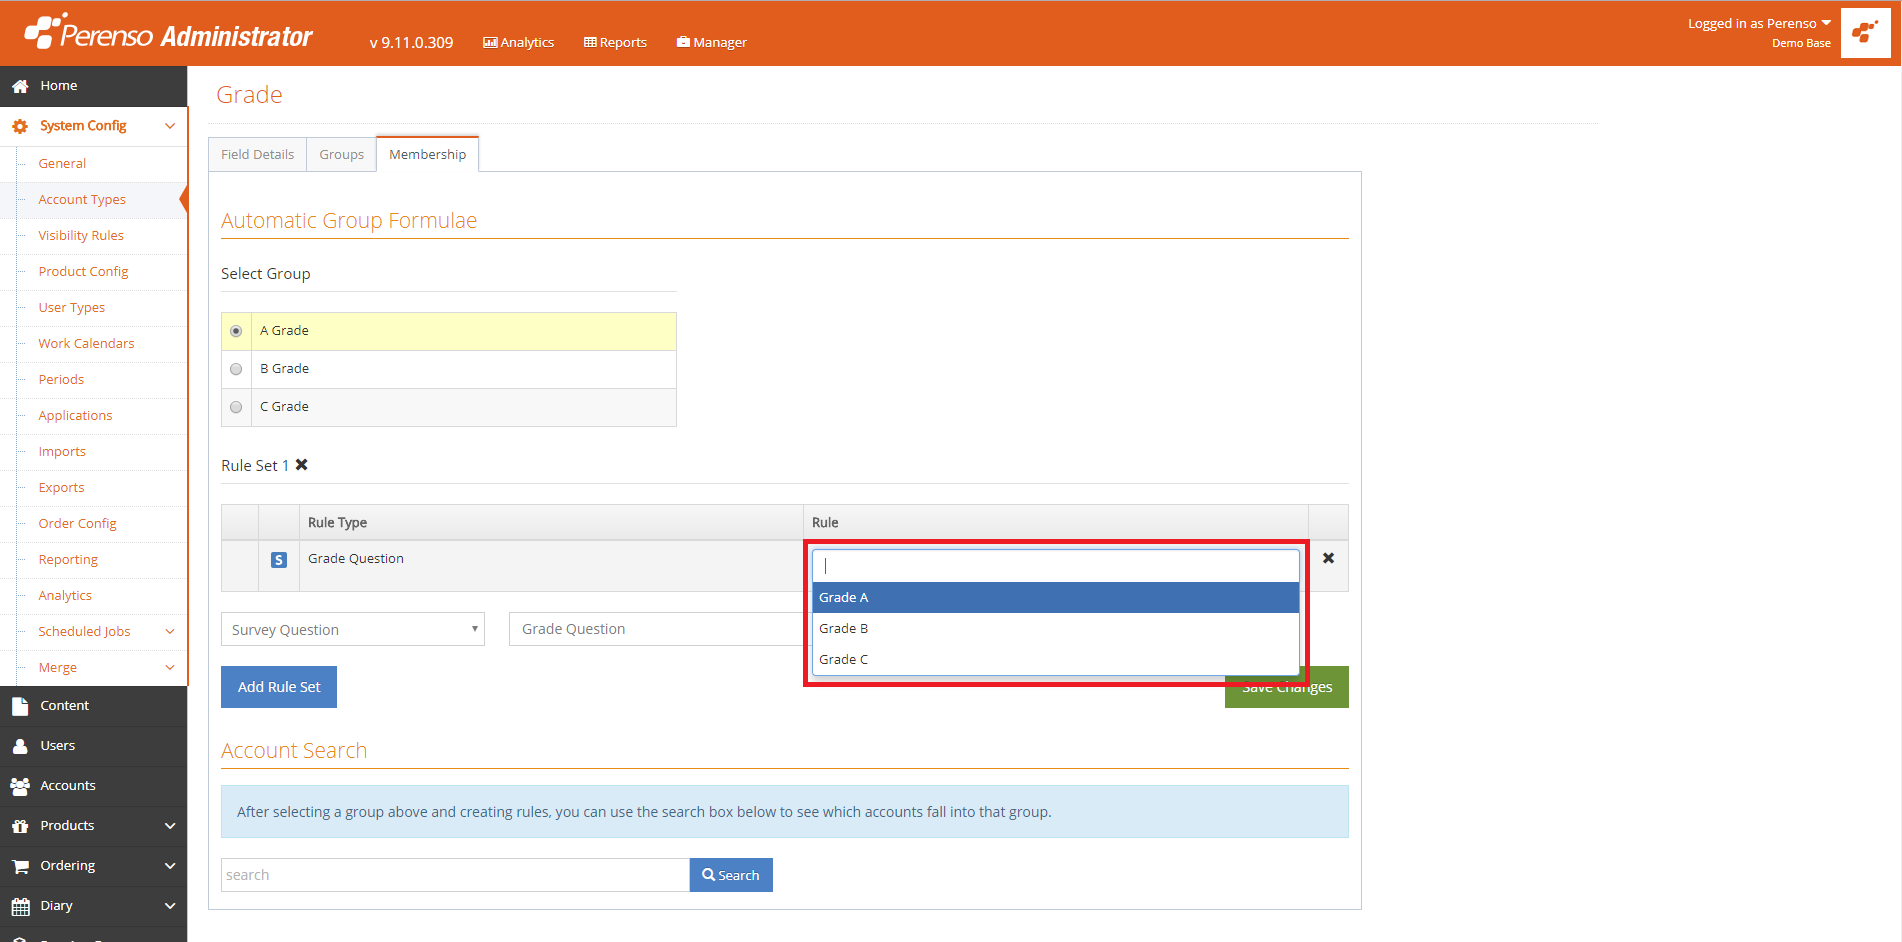Click the Search button
Viewport: 1902px width, 942px height.
click(x=731, y=875)
